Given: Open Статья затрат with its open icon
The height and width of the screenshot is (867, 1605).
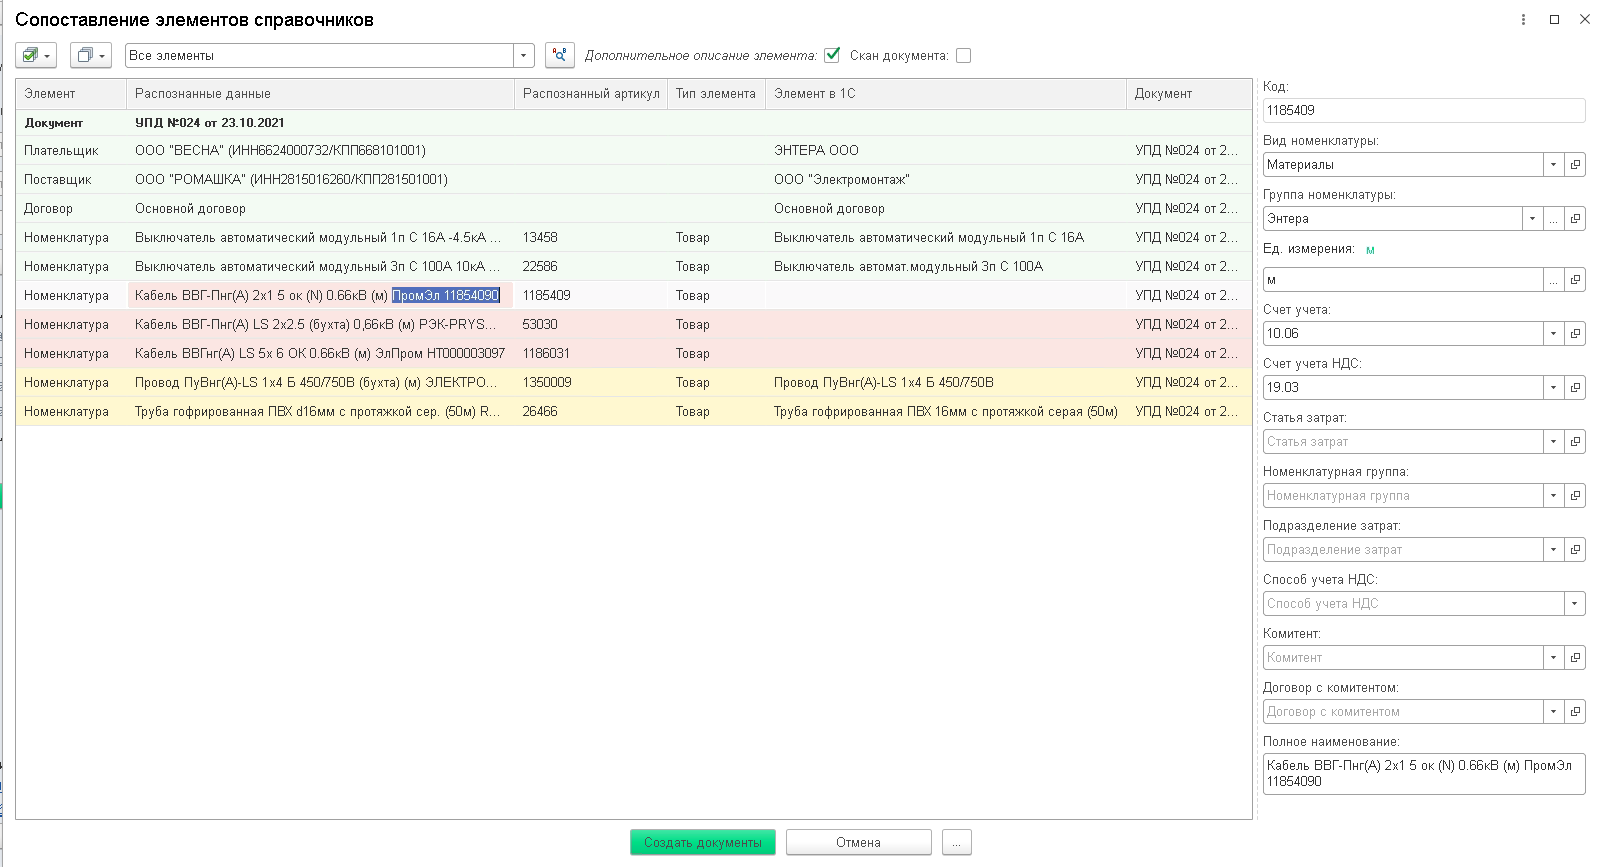Looking at the screenshot, I should click(x=1575, y=441).
